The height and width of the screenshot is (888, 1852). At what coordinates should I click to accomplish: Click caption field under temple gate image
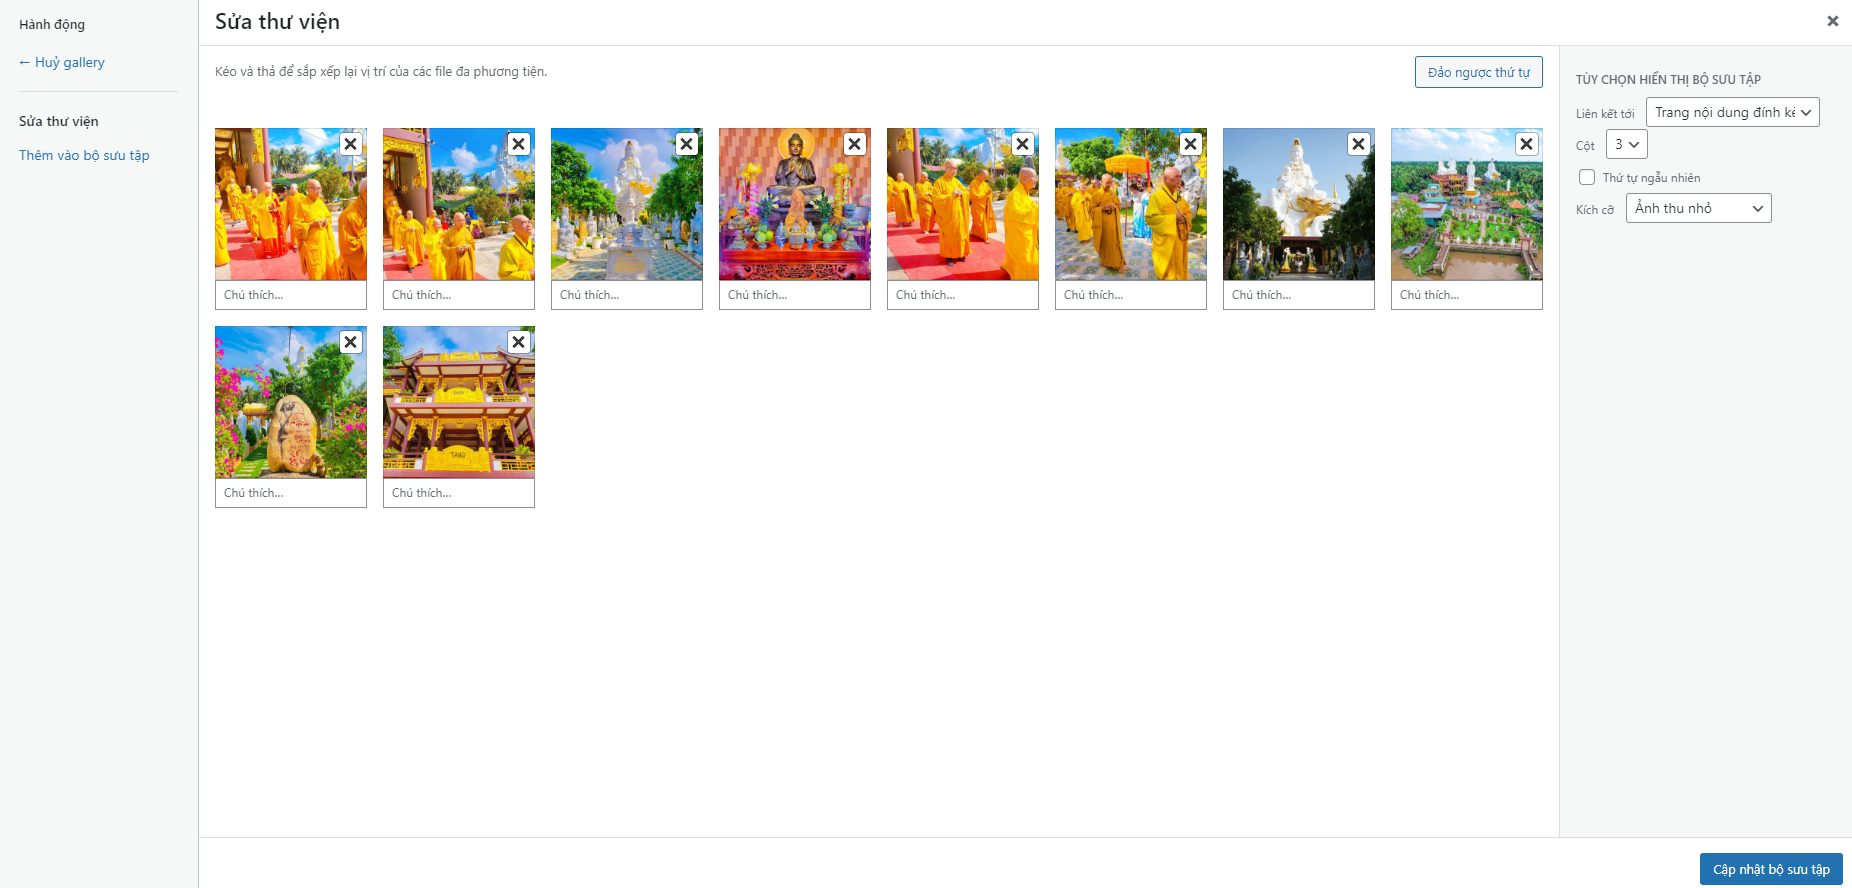pos(459,493)
